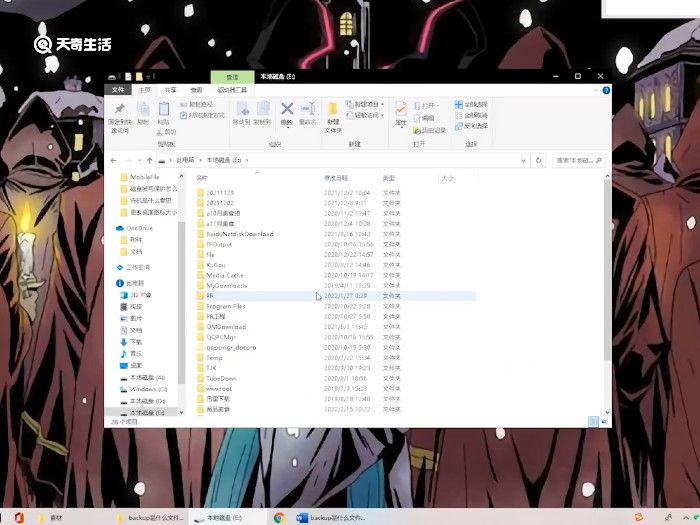Sort by the Name column header
Viewport: 700px width, 525px height.
[x=202, y=178]
